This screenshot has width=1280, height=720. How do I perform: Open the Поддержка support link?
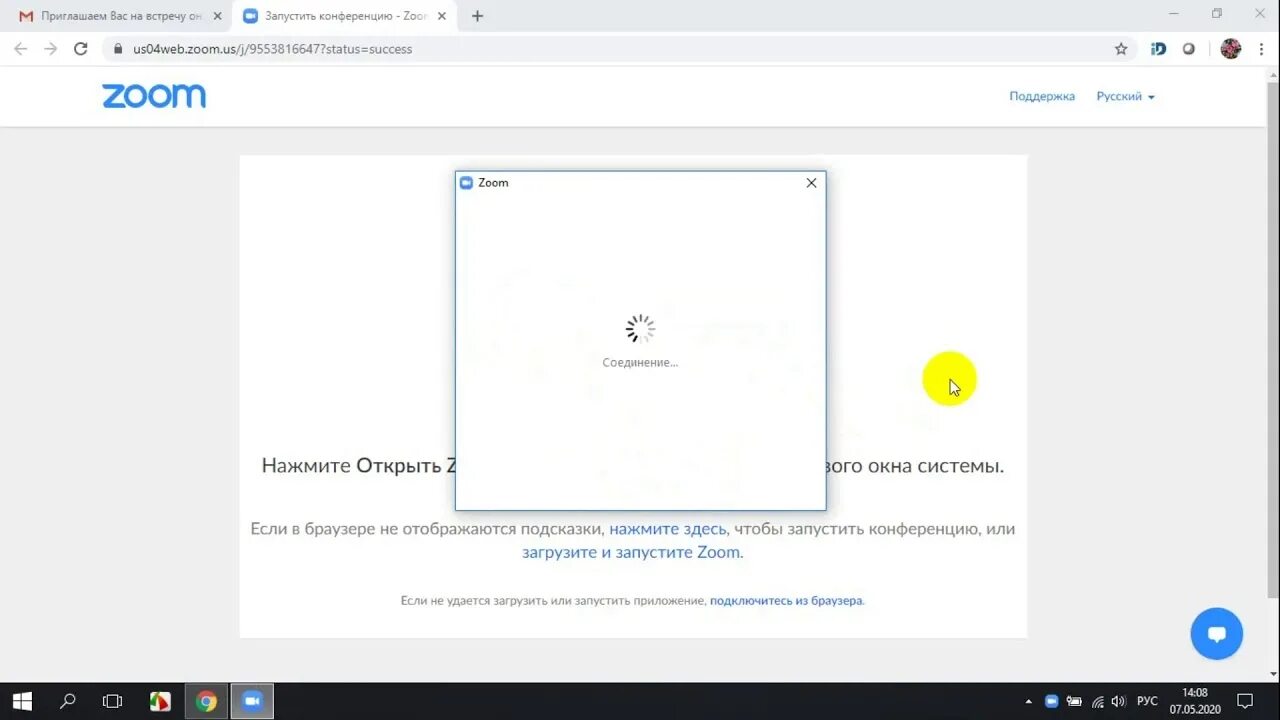(1042, 96)
